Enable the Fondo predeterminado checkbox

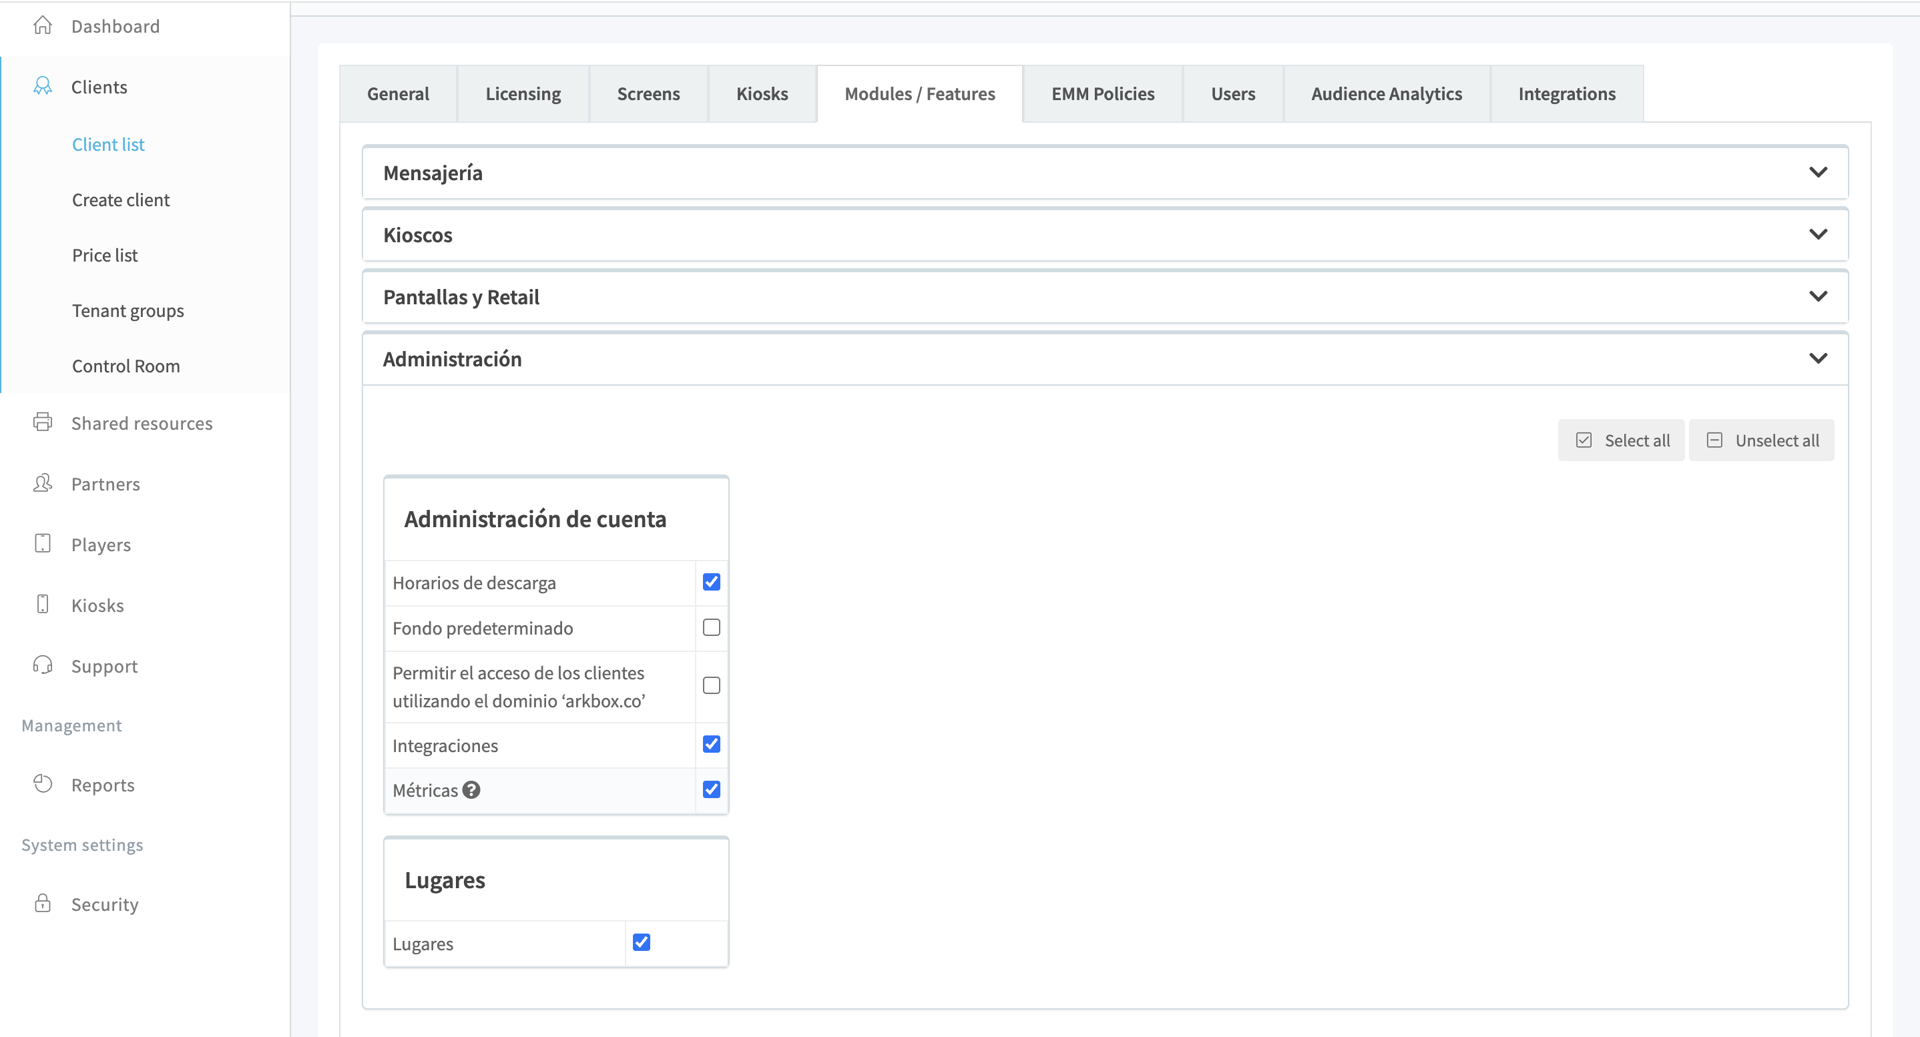(x=711, y=628)
